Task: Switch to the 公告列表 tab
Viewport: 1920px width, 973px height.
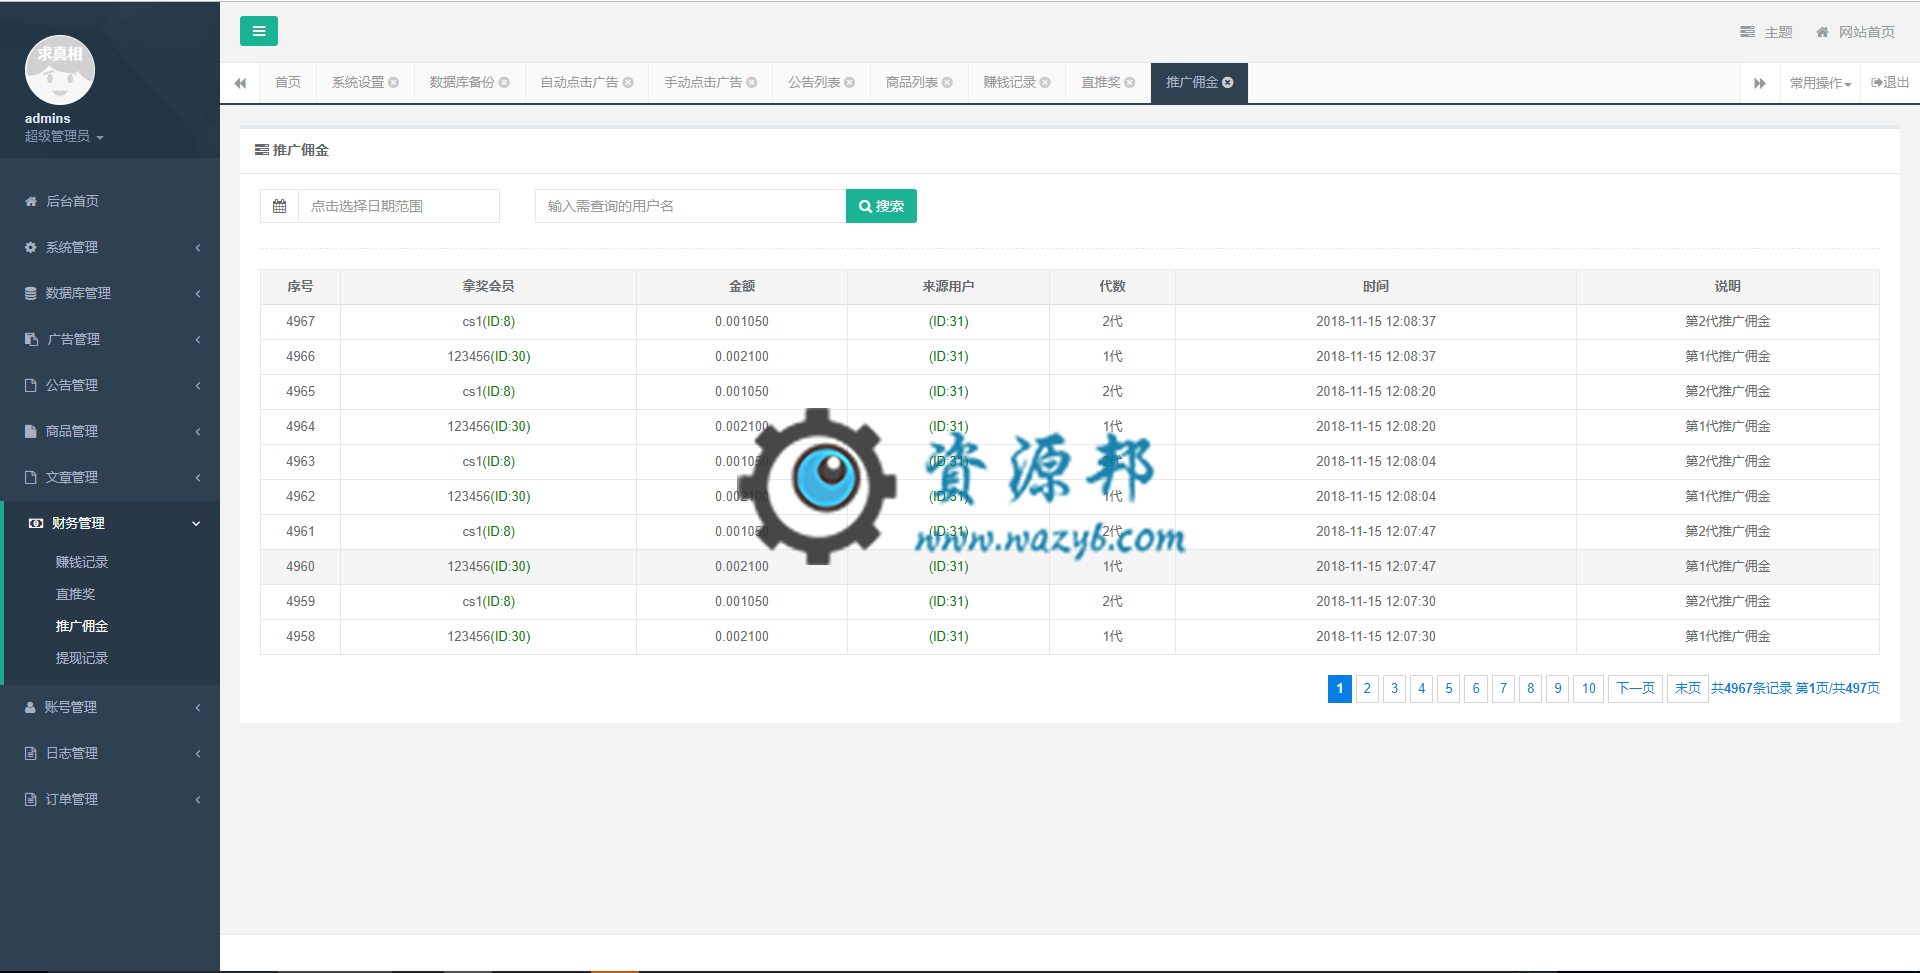Action: (814, 82)
